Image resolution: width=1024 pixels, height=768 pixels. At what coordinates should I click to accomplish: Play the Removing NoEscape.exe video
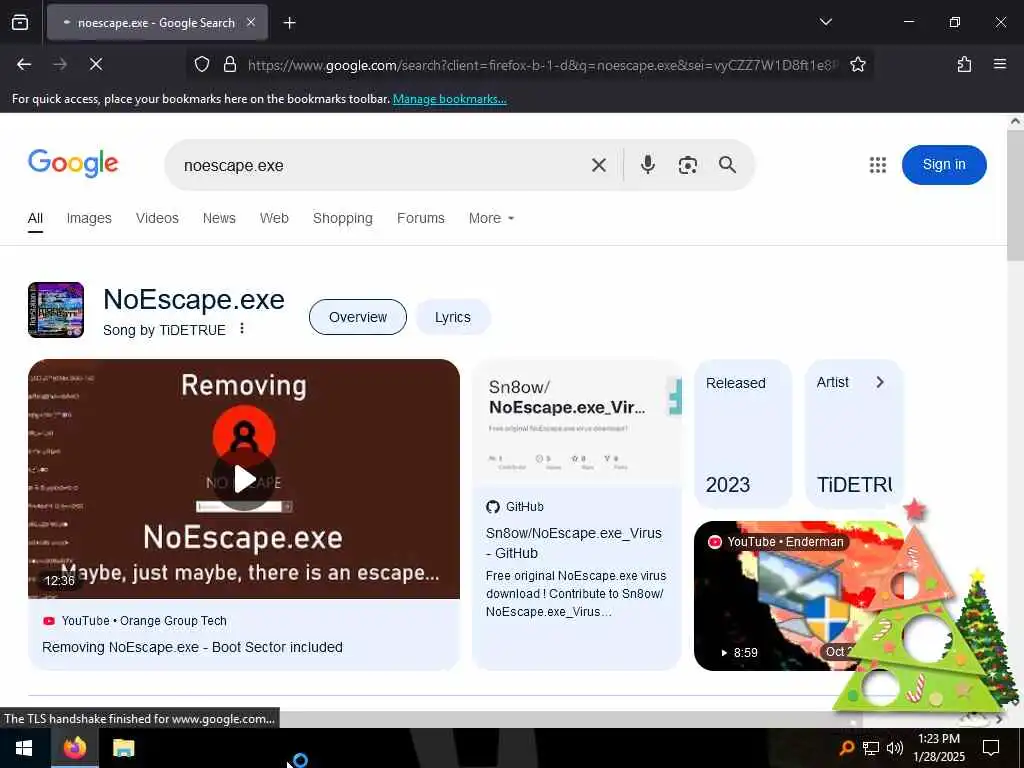click(244, 479)
